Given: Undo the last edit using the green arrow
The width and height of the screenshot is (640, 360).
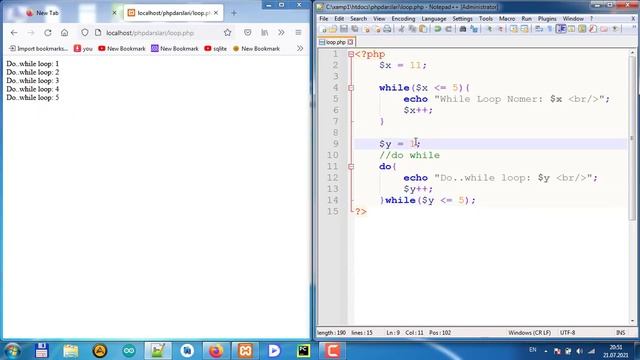Looking at the screenshot, I should click(x=437, y=29).
